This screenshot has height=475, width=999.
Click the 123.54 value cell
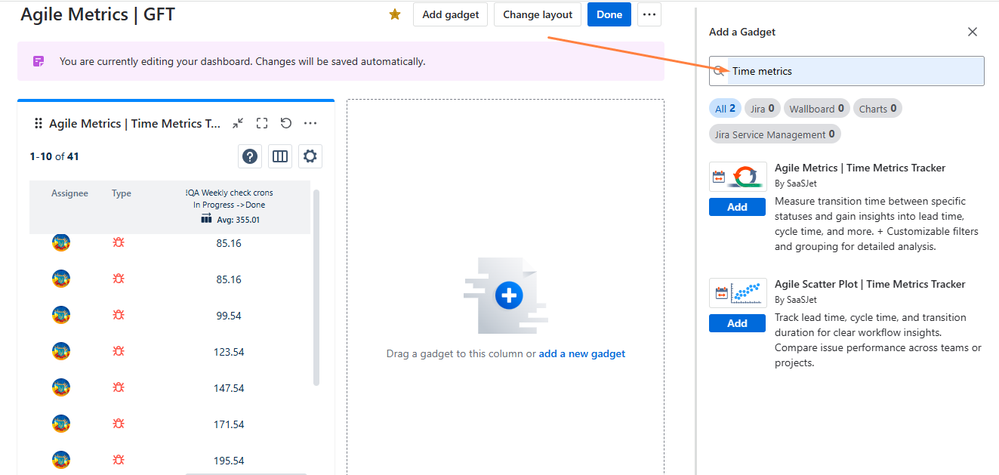[229, 352]
